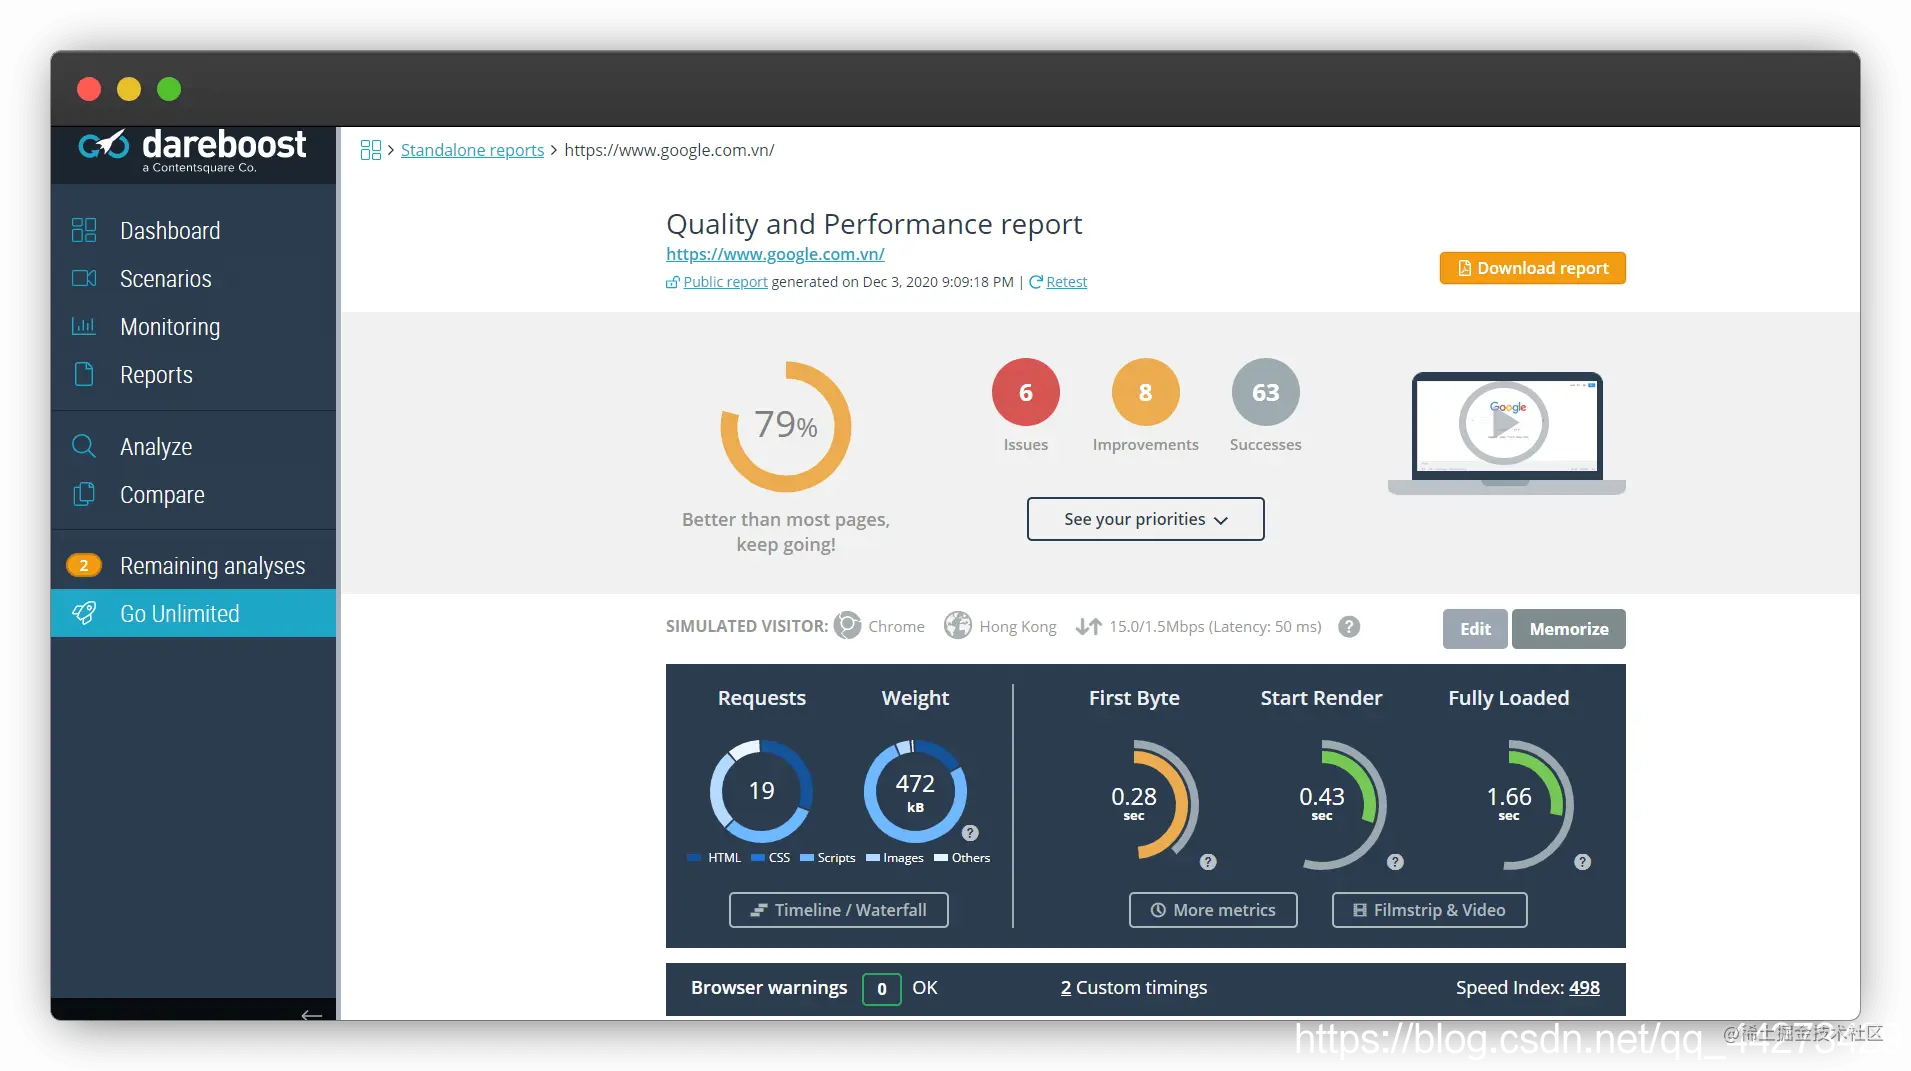The height and width of the screenshot is (1071, 1911).
Task: Click the Go Unlimited rocket icon
Action: (84, 613)
